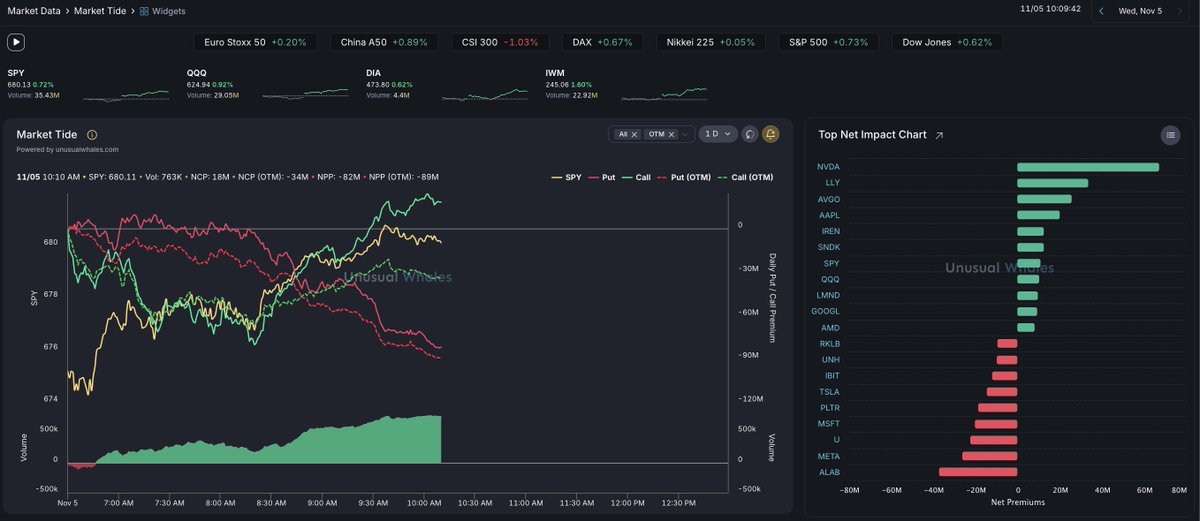This screenshot has width=1200, height=521.
Task: Click IWM sparkline chart
Action: [x=664, y=94]
